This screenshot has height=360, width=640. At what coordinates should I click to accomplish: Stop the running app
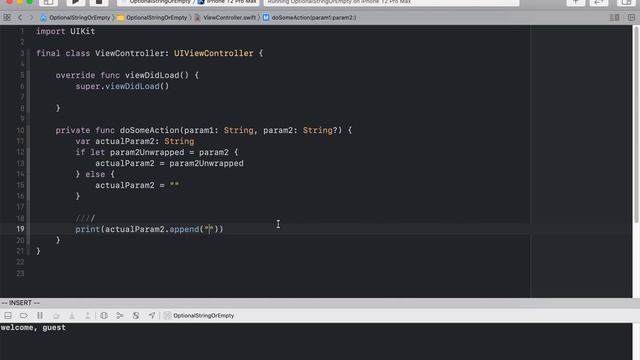tap(99, 2)
